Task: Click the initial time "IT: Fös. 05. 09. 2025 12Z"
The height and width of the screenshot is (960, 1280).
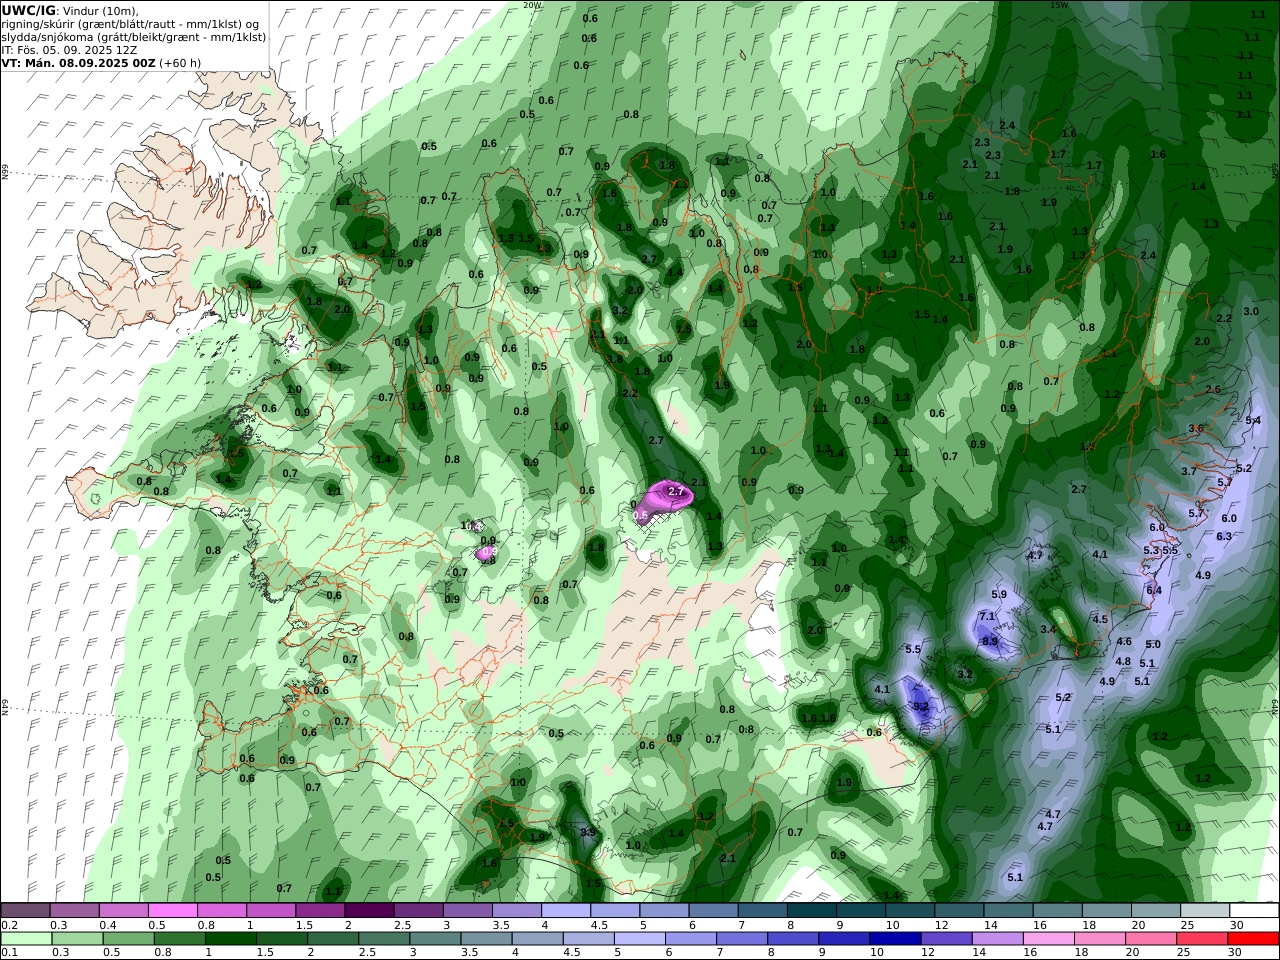Action: coord(69,49)
